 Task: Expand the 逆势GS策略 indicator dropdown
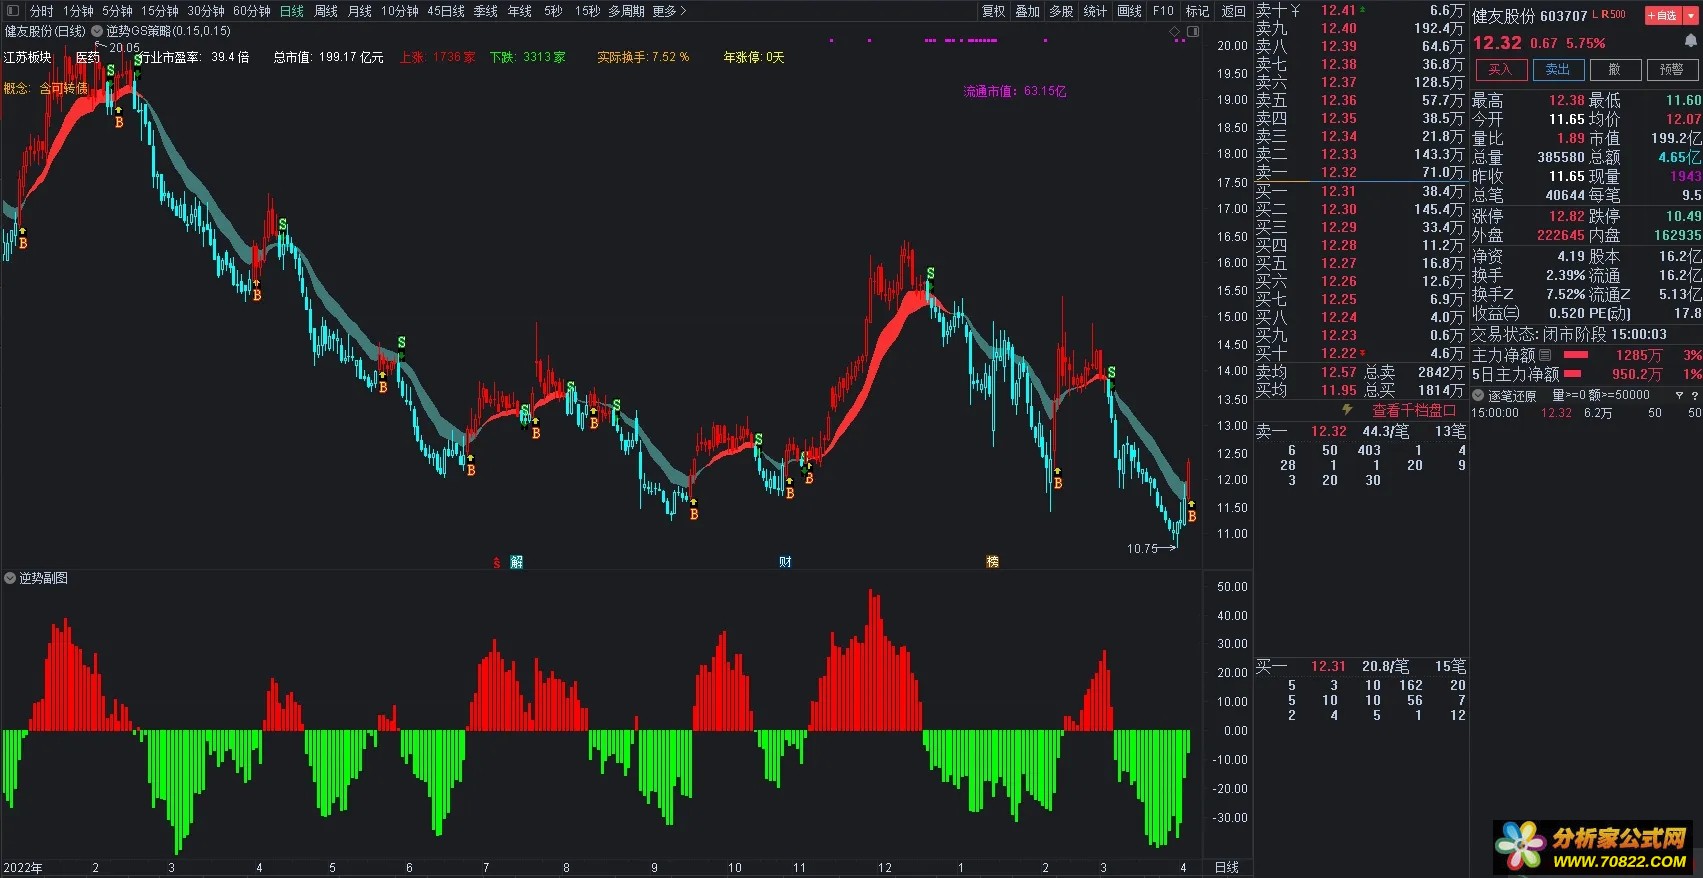[x=97, y=31]
